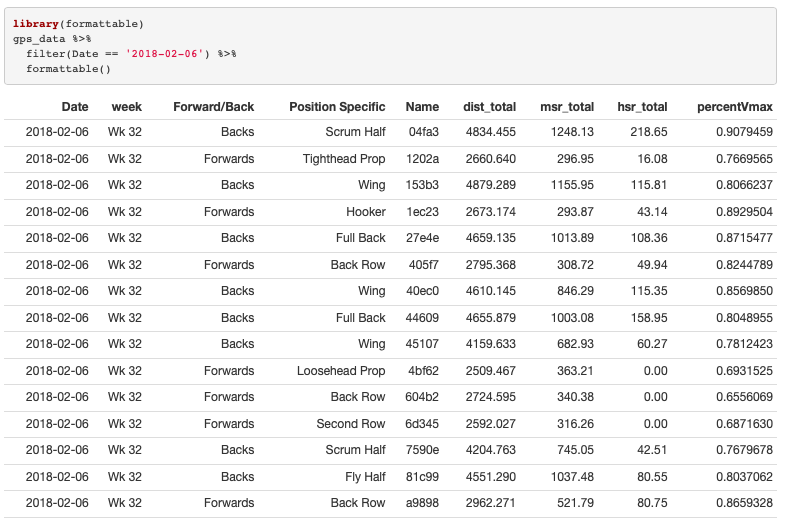Click the dist_total value 4879.289
Viewport: 791px width, 521px height.
(490, 186)
